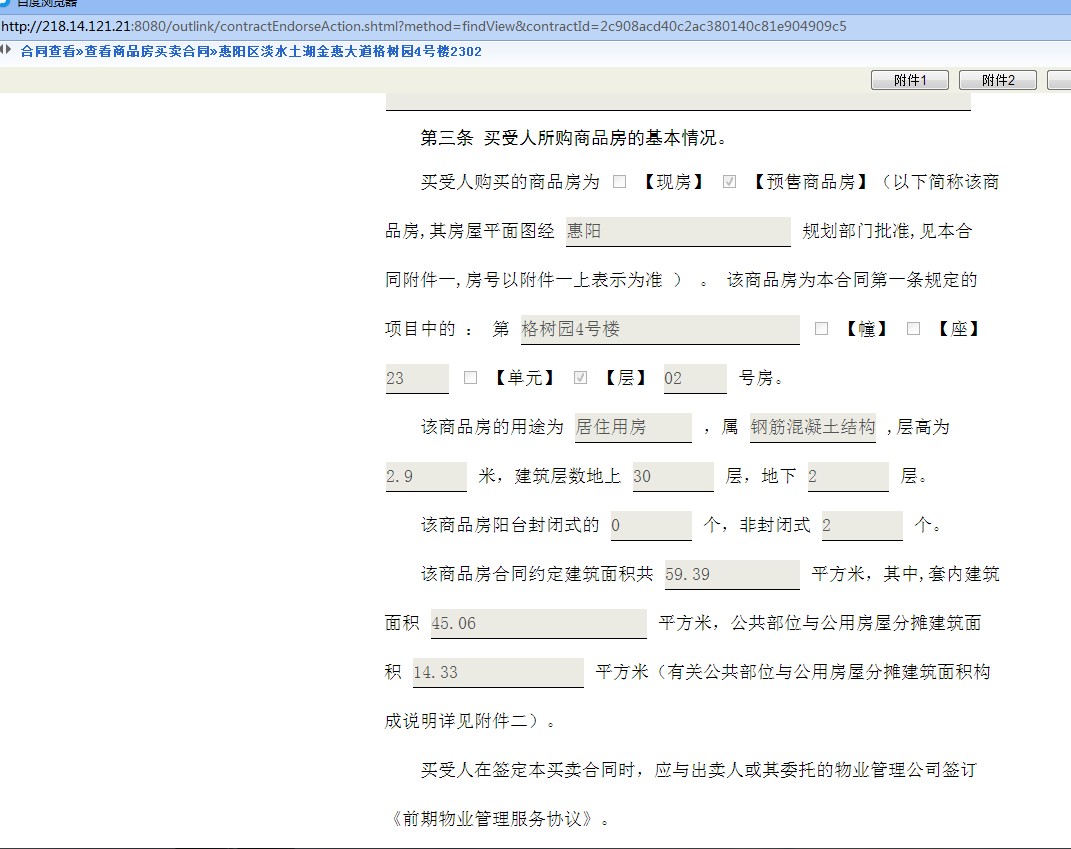
Task: Click the shared area field 14.33
Action: (x=498, y=673)
